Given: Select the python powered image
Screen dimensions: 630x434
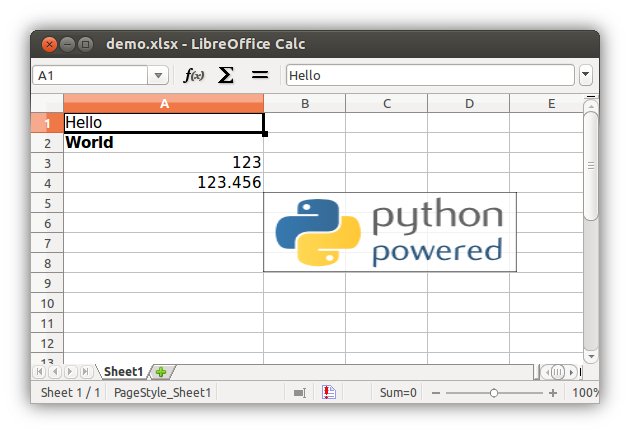Looking at the screenshot, I should [390, 232].
